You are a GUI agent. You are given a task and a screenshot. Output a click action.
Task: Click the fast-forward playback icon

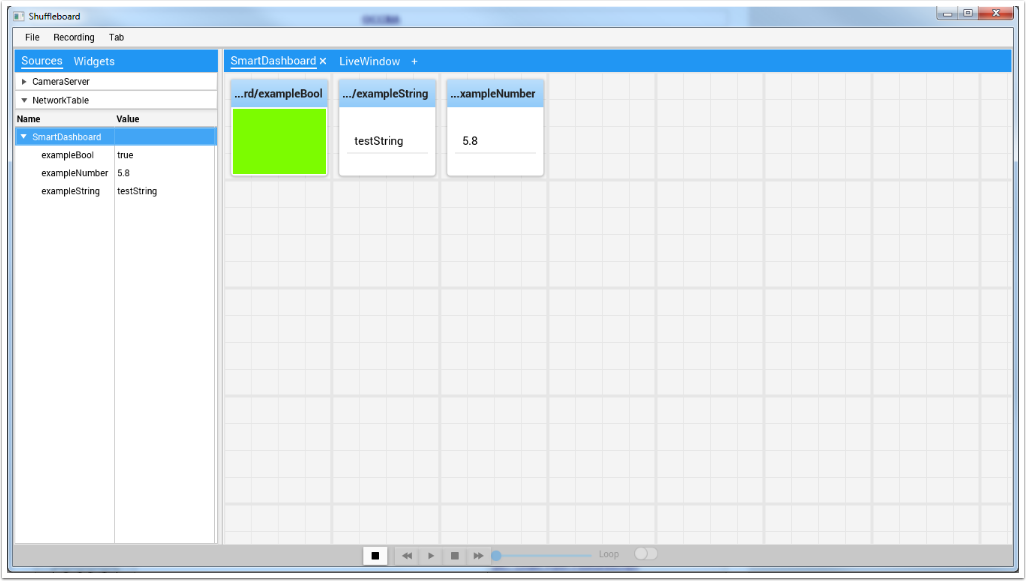pyautogui.click(x=478, y=555)
